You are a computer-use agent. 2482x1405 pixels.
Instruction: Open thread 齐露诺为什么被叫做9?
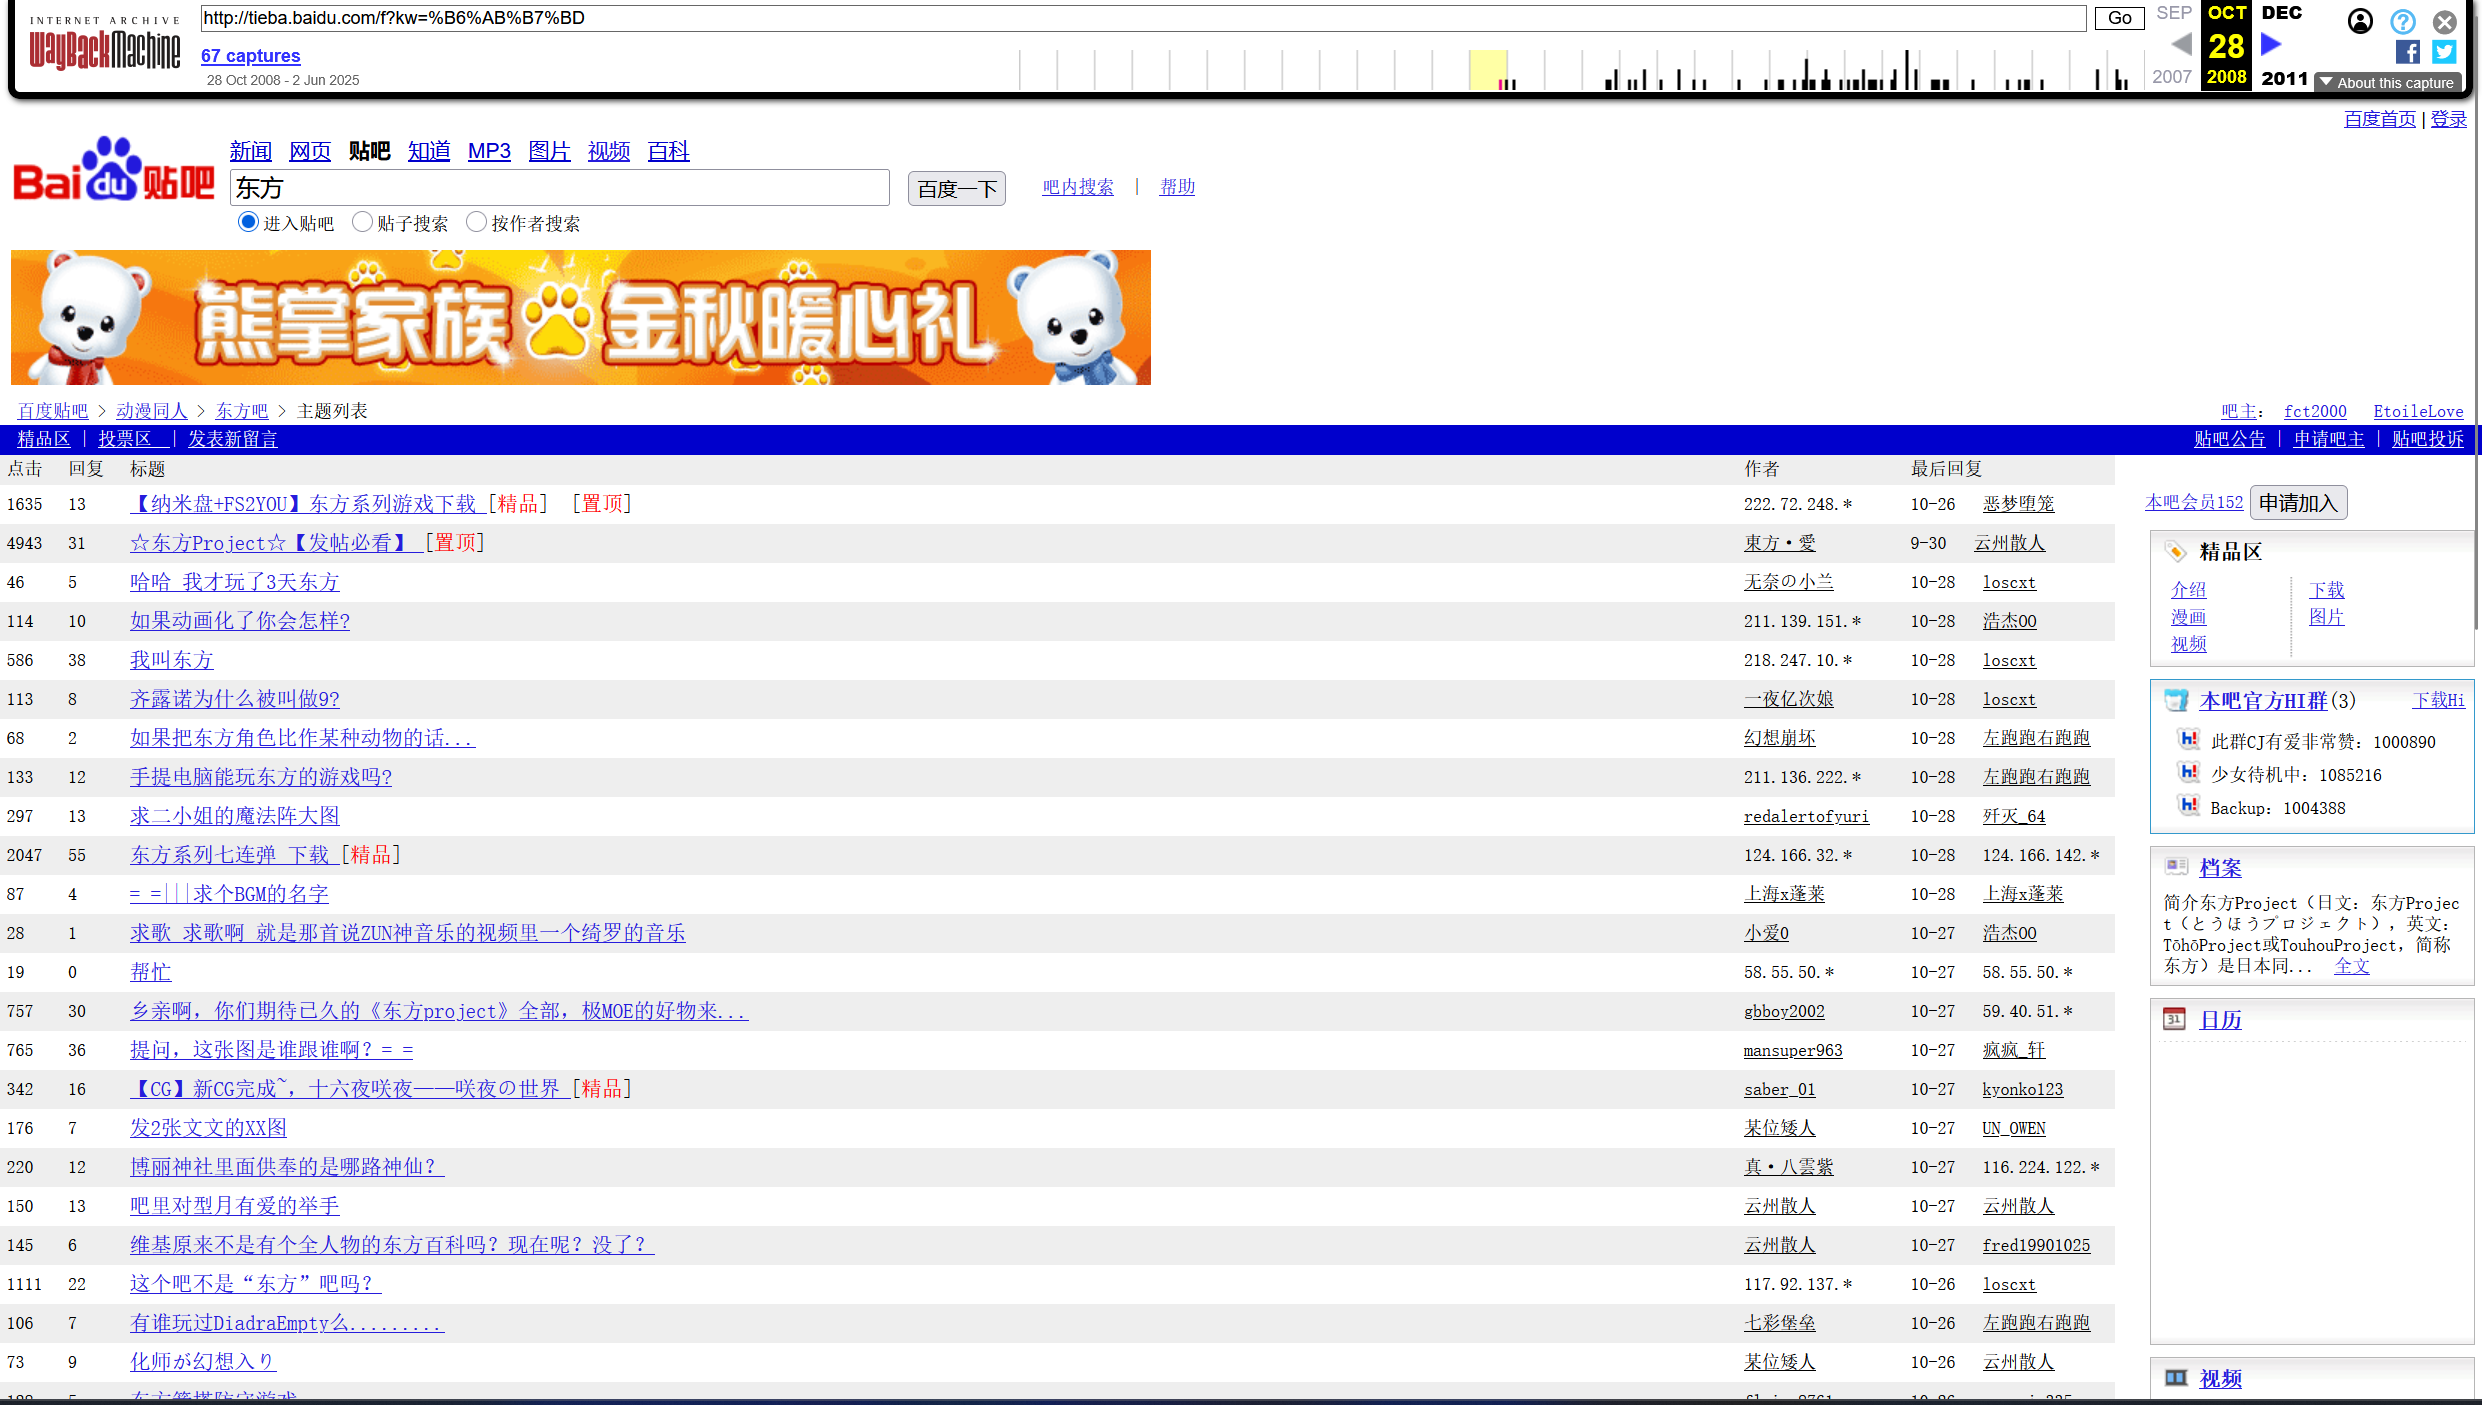[x=235, y=699]
